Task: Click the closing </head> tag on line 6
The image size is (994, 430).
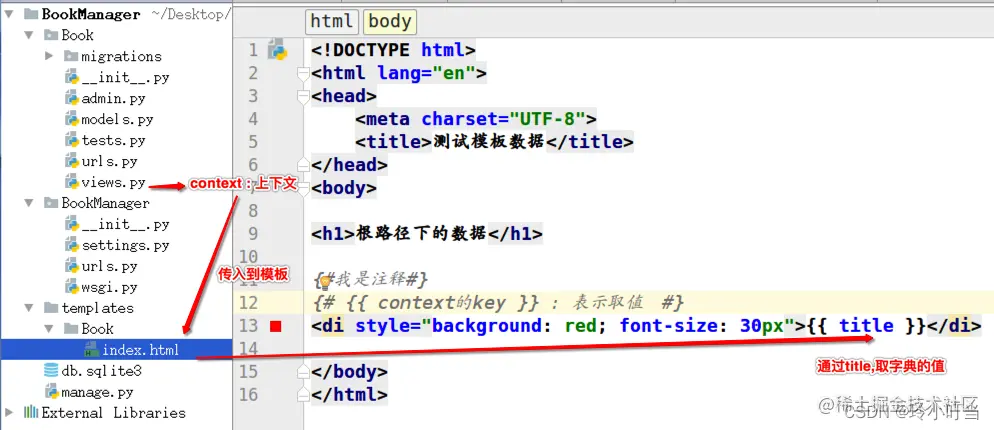Action: (x=349, y=165)
